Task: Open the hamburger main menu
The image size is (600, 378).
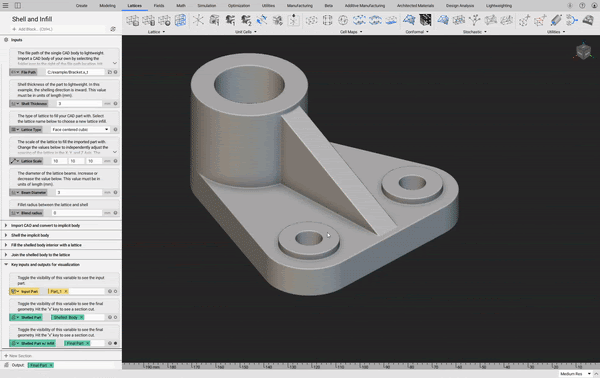Action: pos(5,5)
